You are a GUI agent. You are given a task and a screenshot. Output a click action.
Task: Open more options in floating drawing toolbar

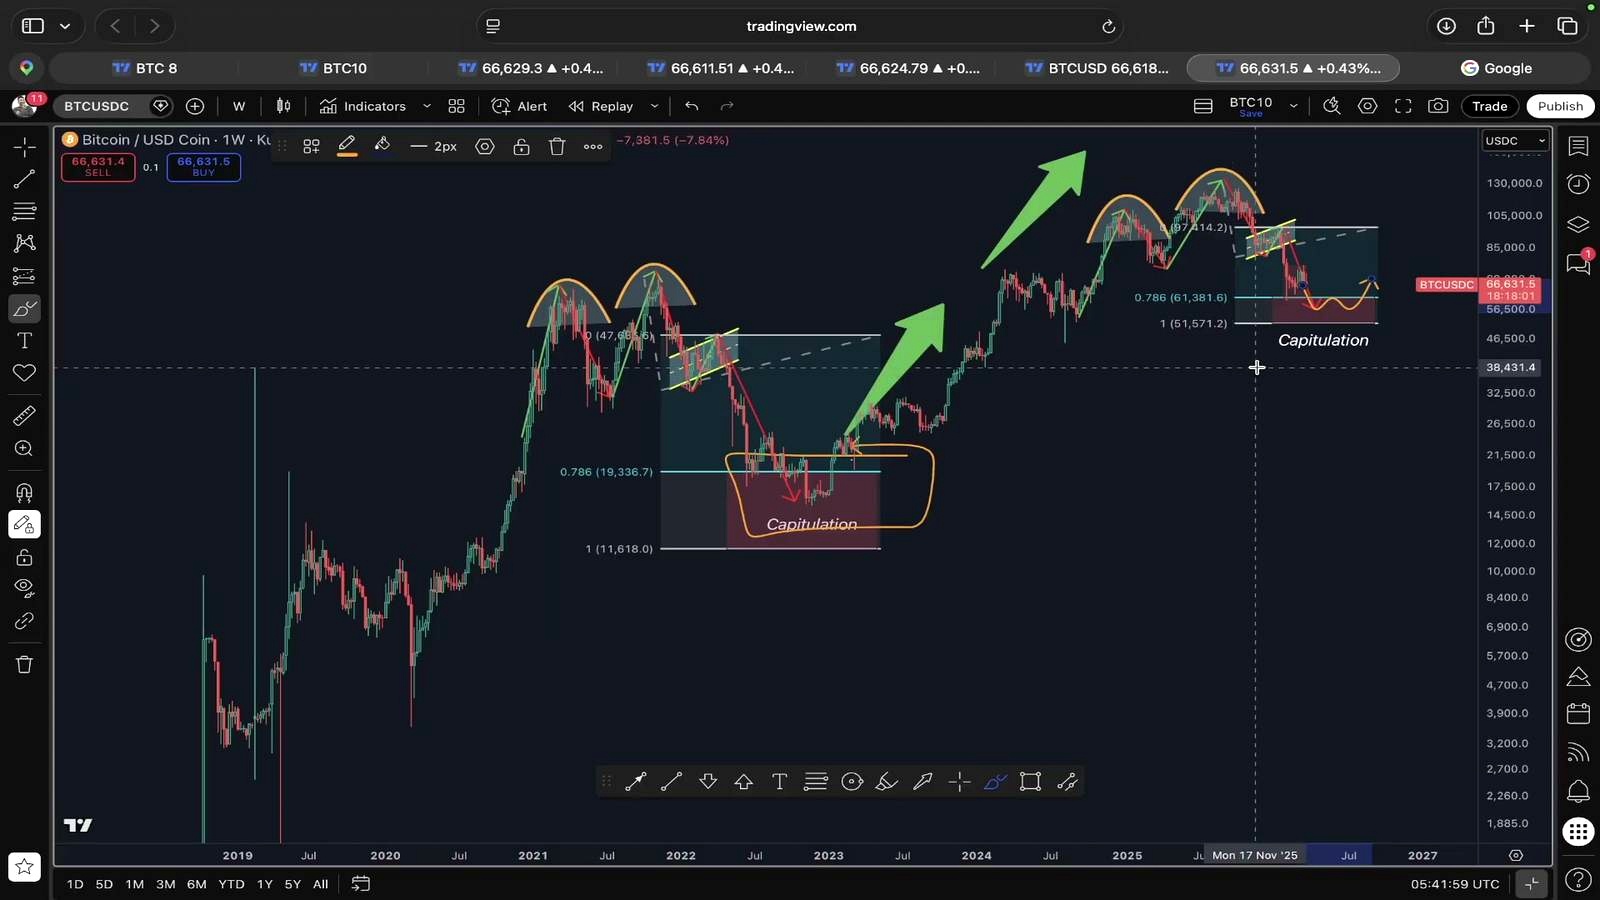pos(593,146)
